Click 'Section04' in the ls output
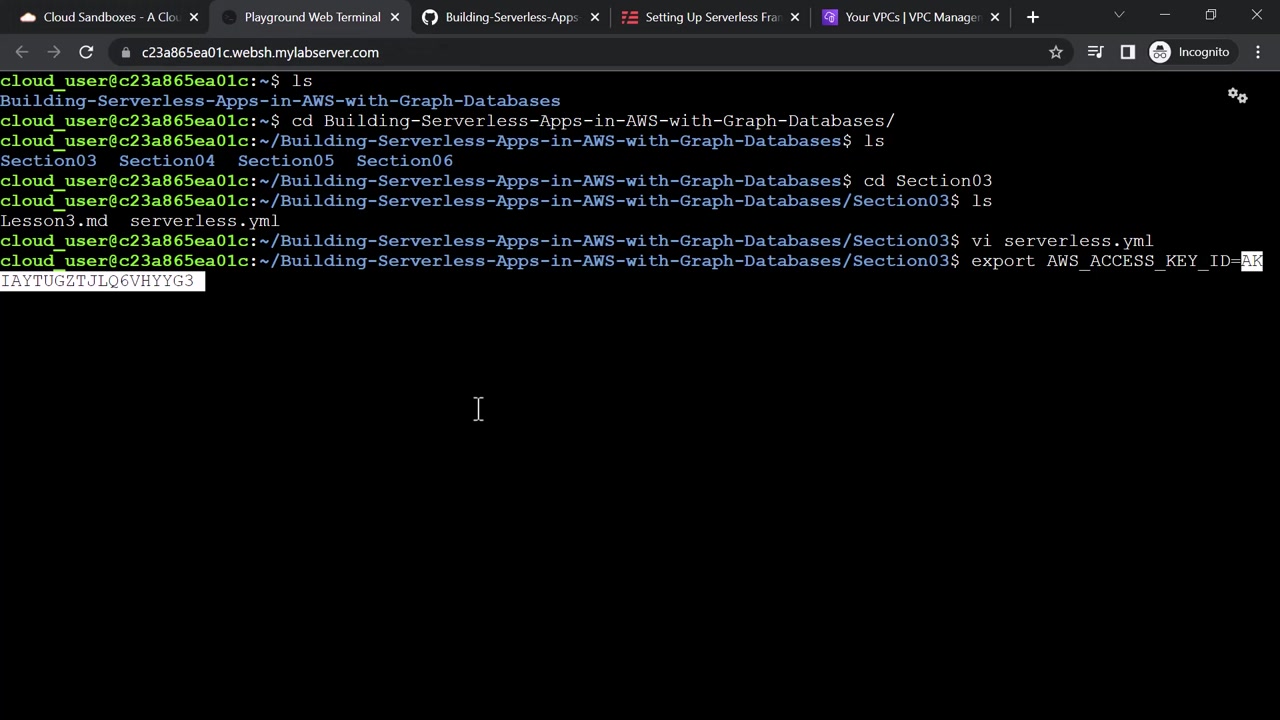This screenshot has width=1280, height=720. point(167,161)
